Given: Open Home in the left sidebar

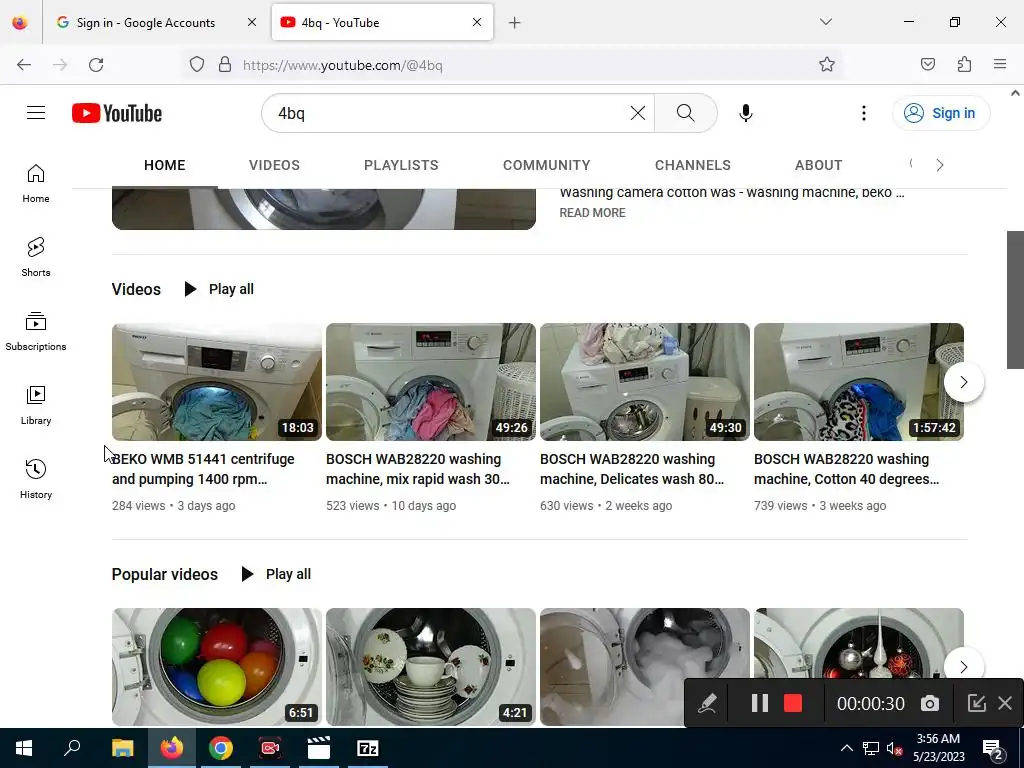Looking at the screenshot, I should click(36, 184).
